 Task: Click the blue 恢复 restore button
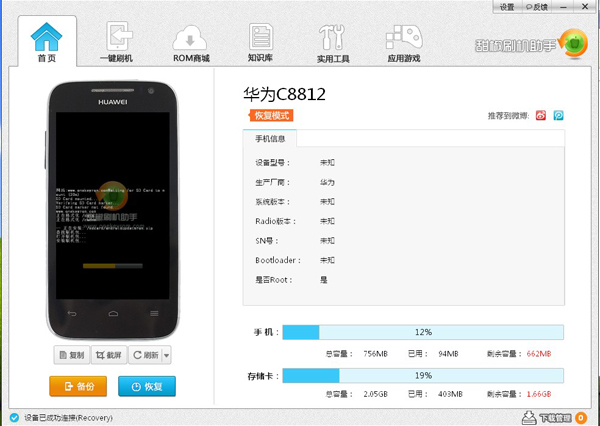point(147,386)
